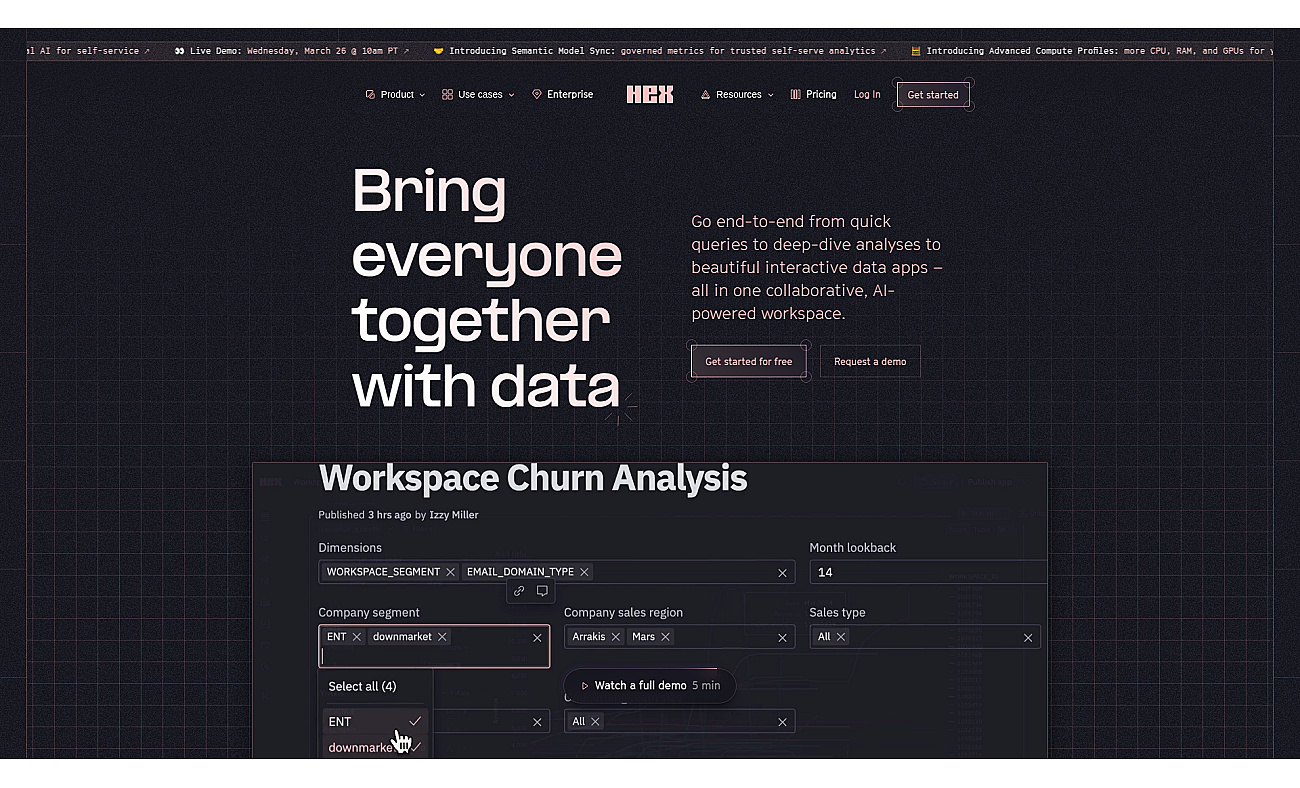Choose Select all (4) in the dropdown
Image resolution: width=1300 pixels, height=788 pixels.
tap(362, 686)
